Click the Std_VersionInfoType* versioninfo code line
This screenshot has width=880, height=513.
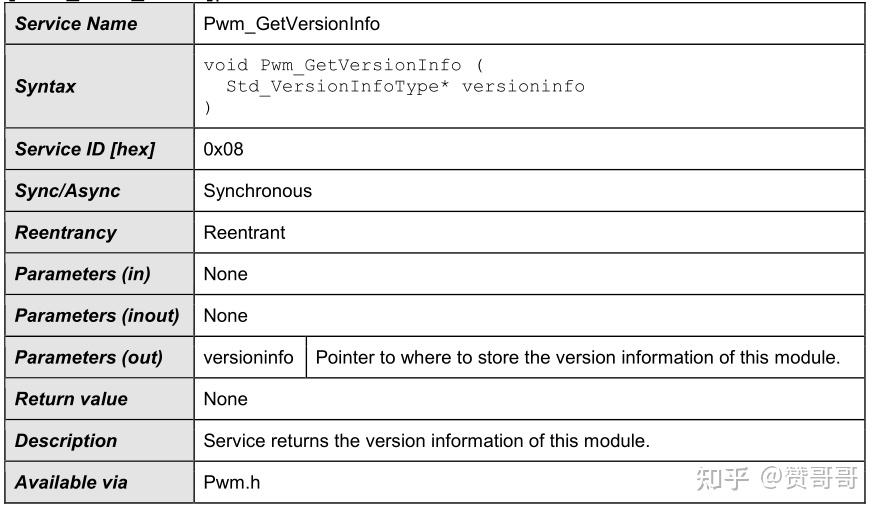click(x=404, y=86)
